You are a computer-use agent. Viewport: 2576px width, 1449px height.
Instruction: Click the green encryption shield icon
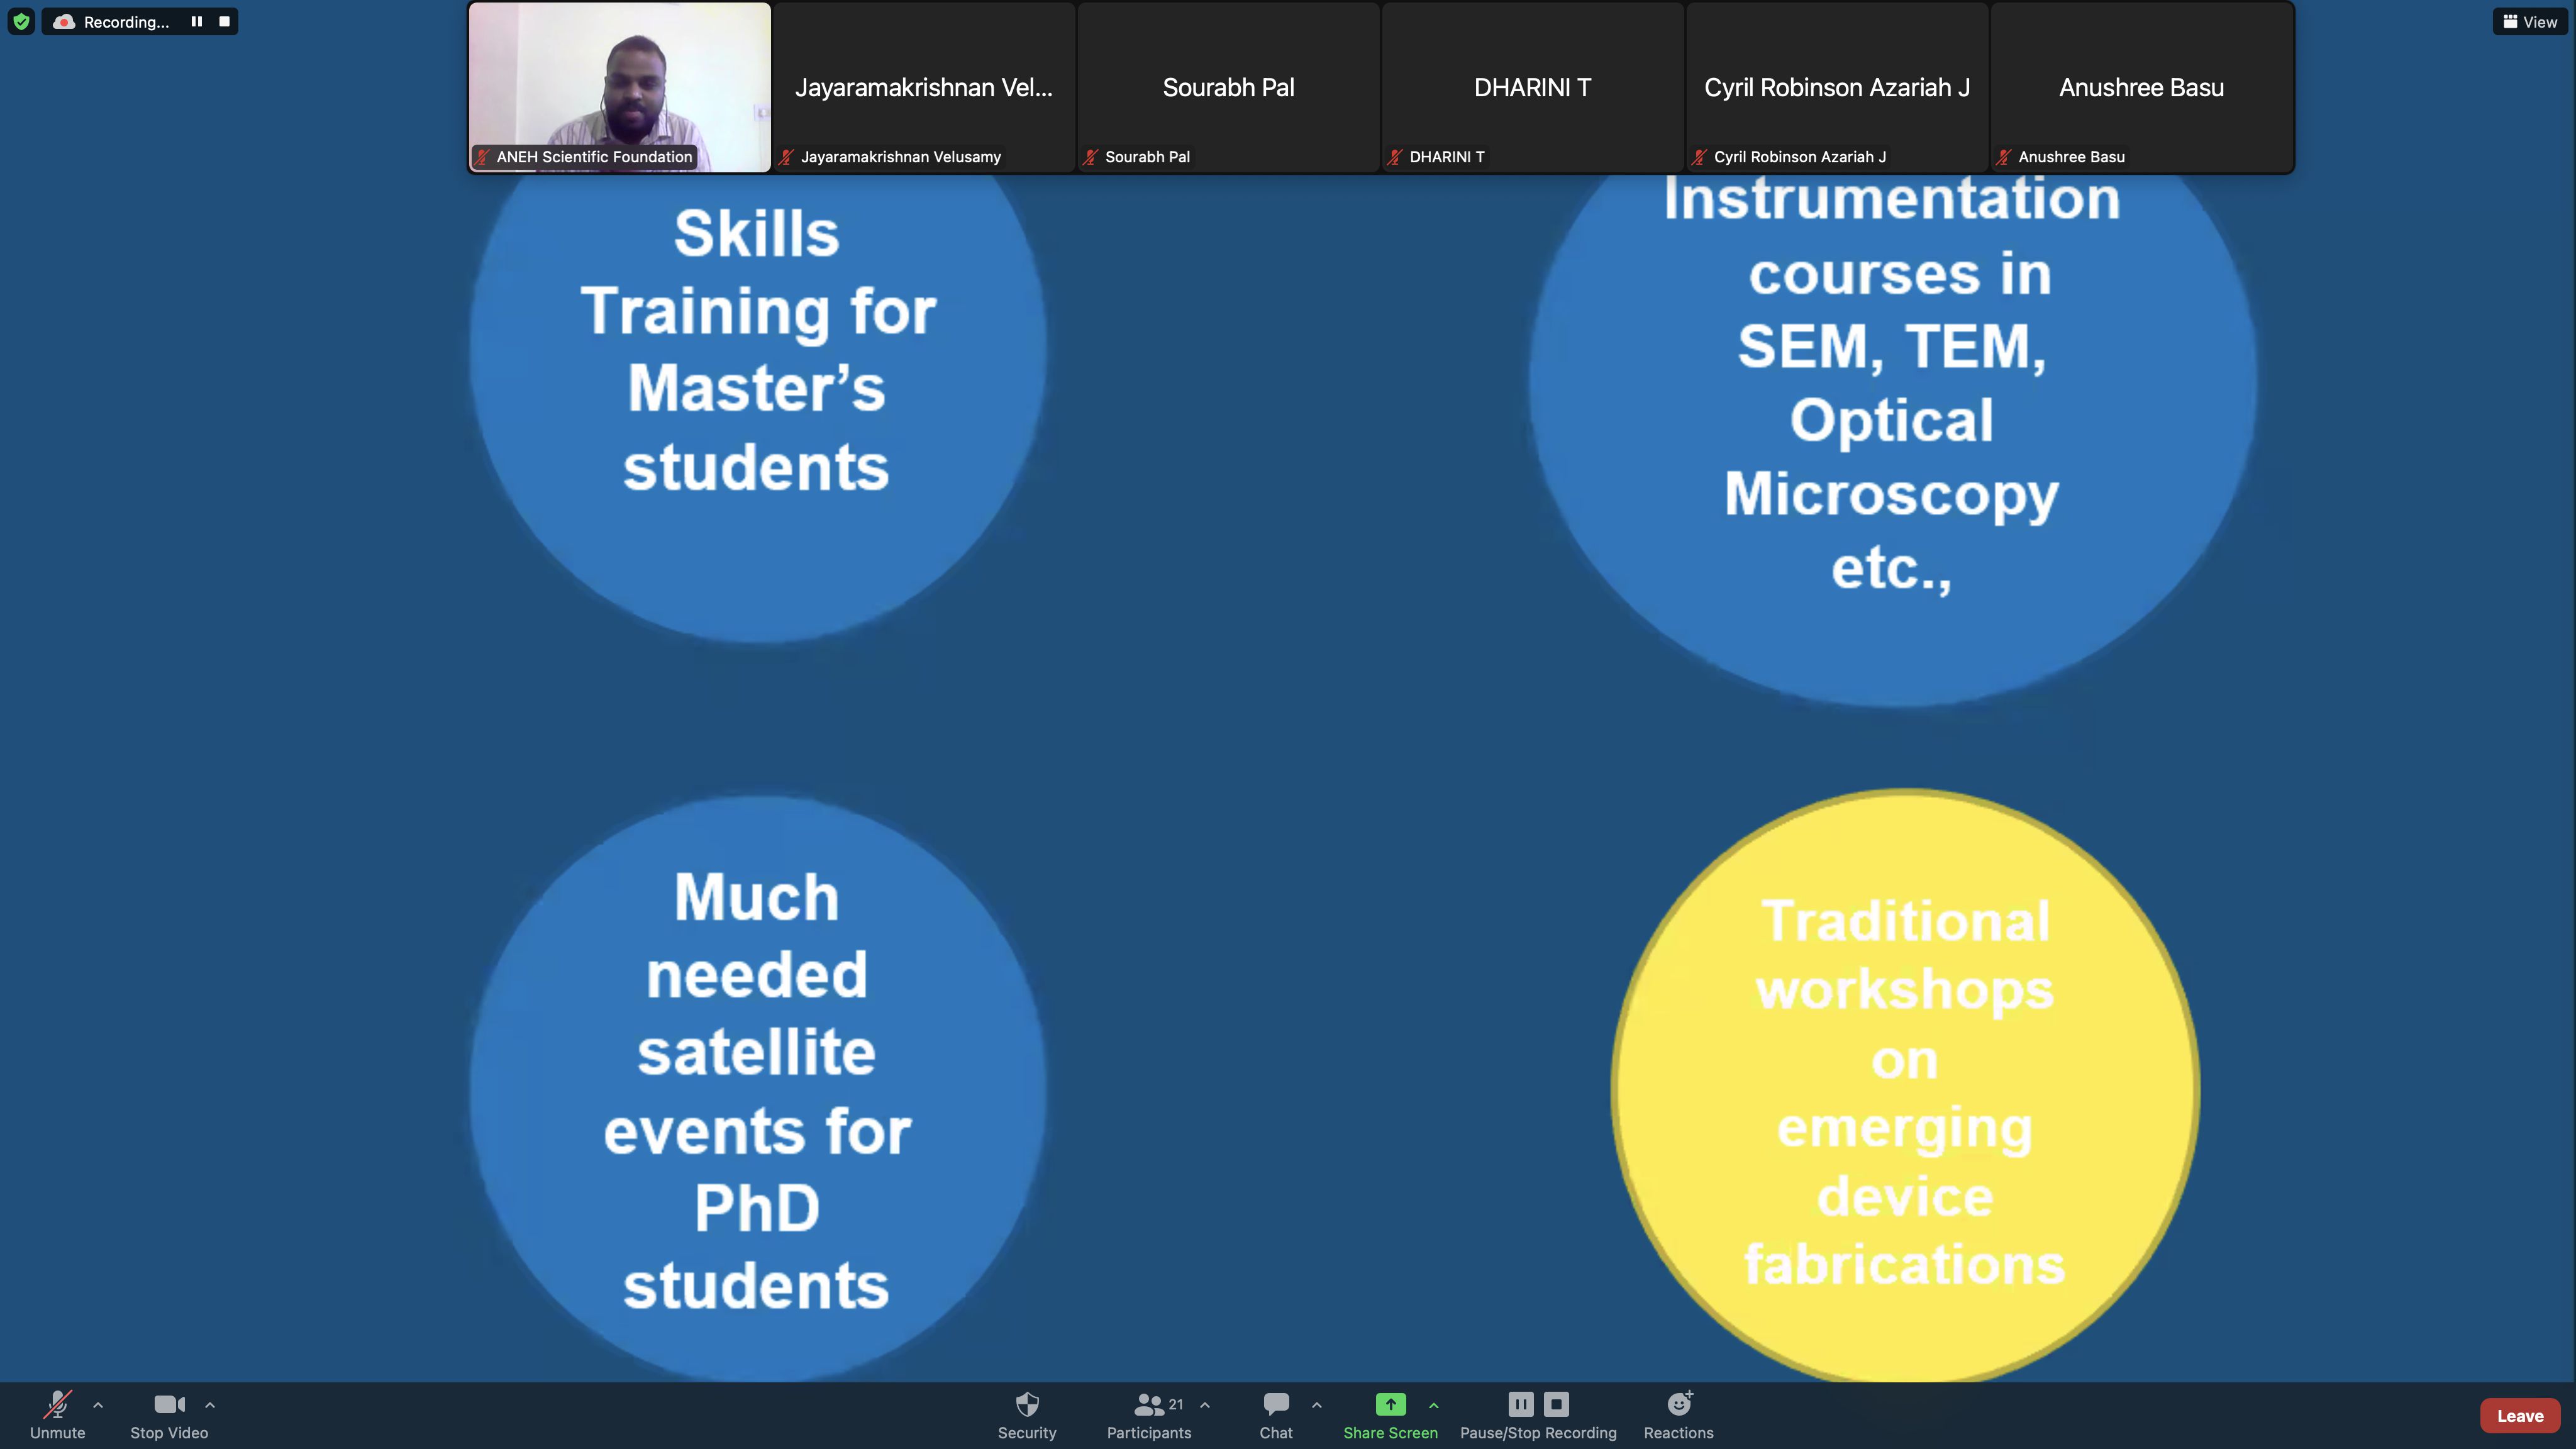click(x=21, y=21)
